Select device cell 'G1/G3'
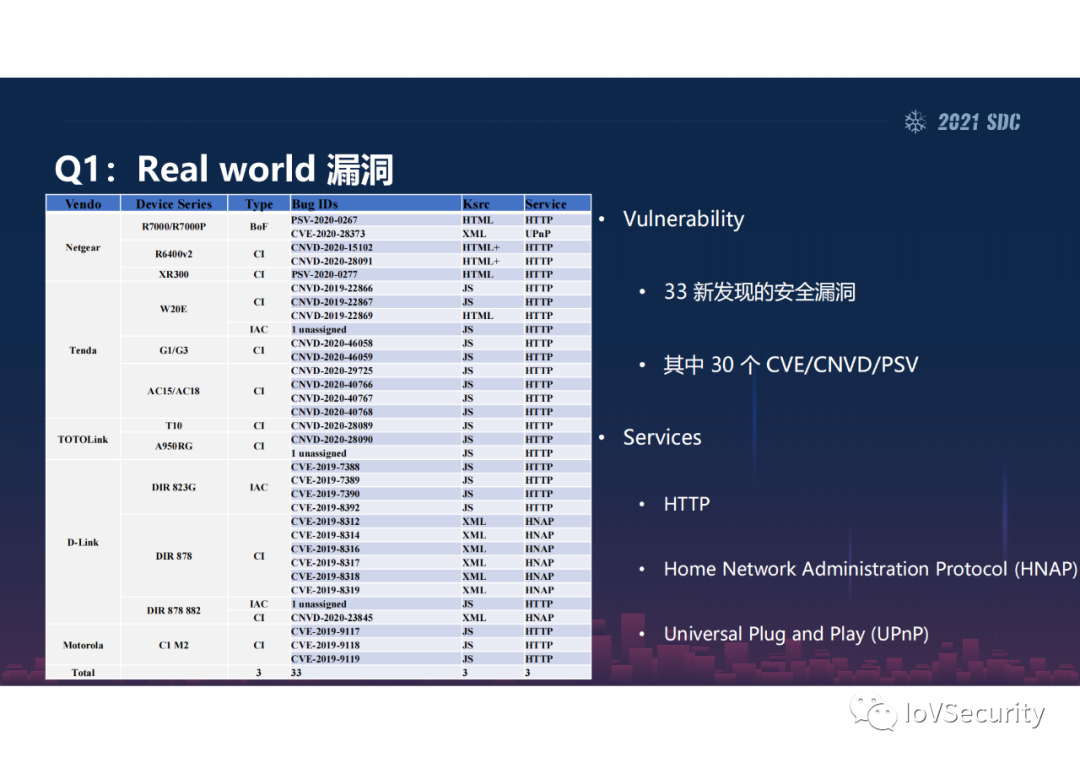1080x763 pixels. tap(174, 350)
